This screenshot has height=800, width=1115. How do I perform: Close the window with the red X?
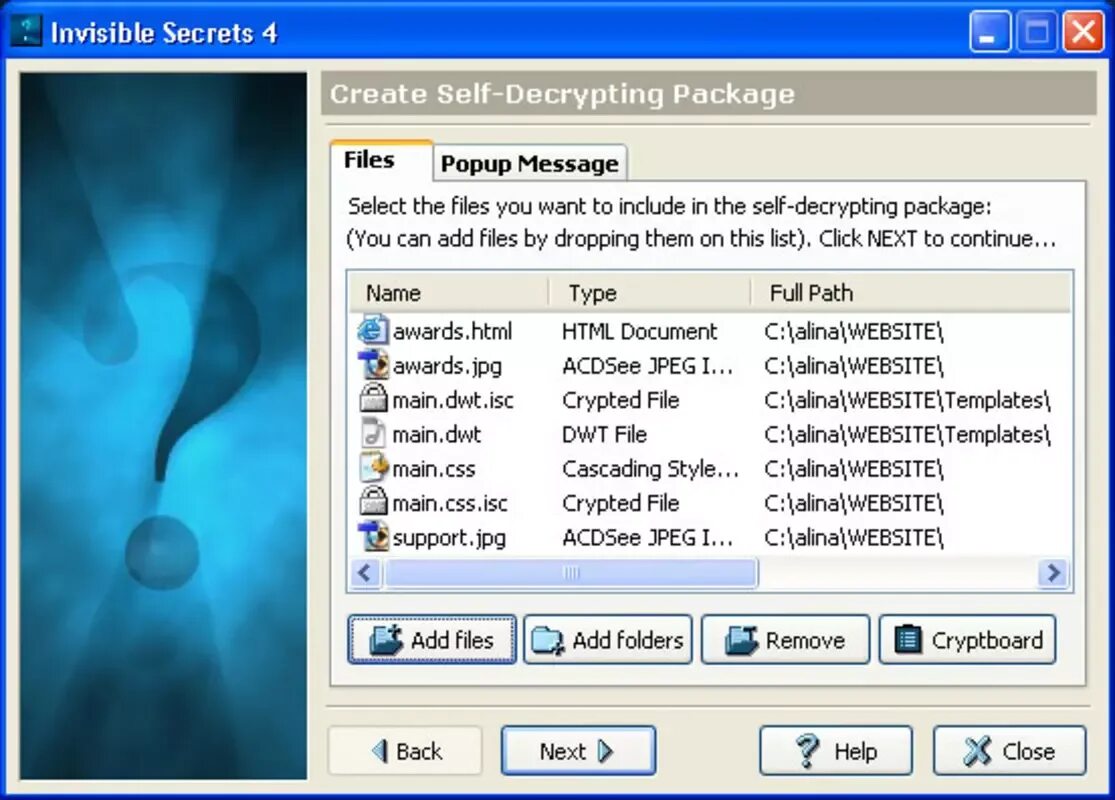1083,31
